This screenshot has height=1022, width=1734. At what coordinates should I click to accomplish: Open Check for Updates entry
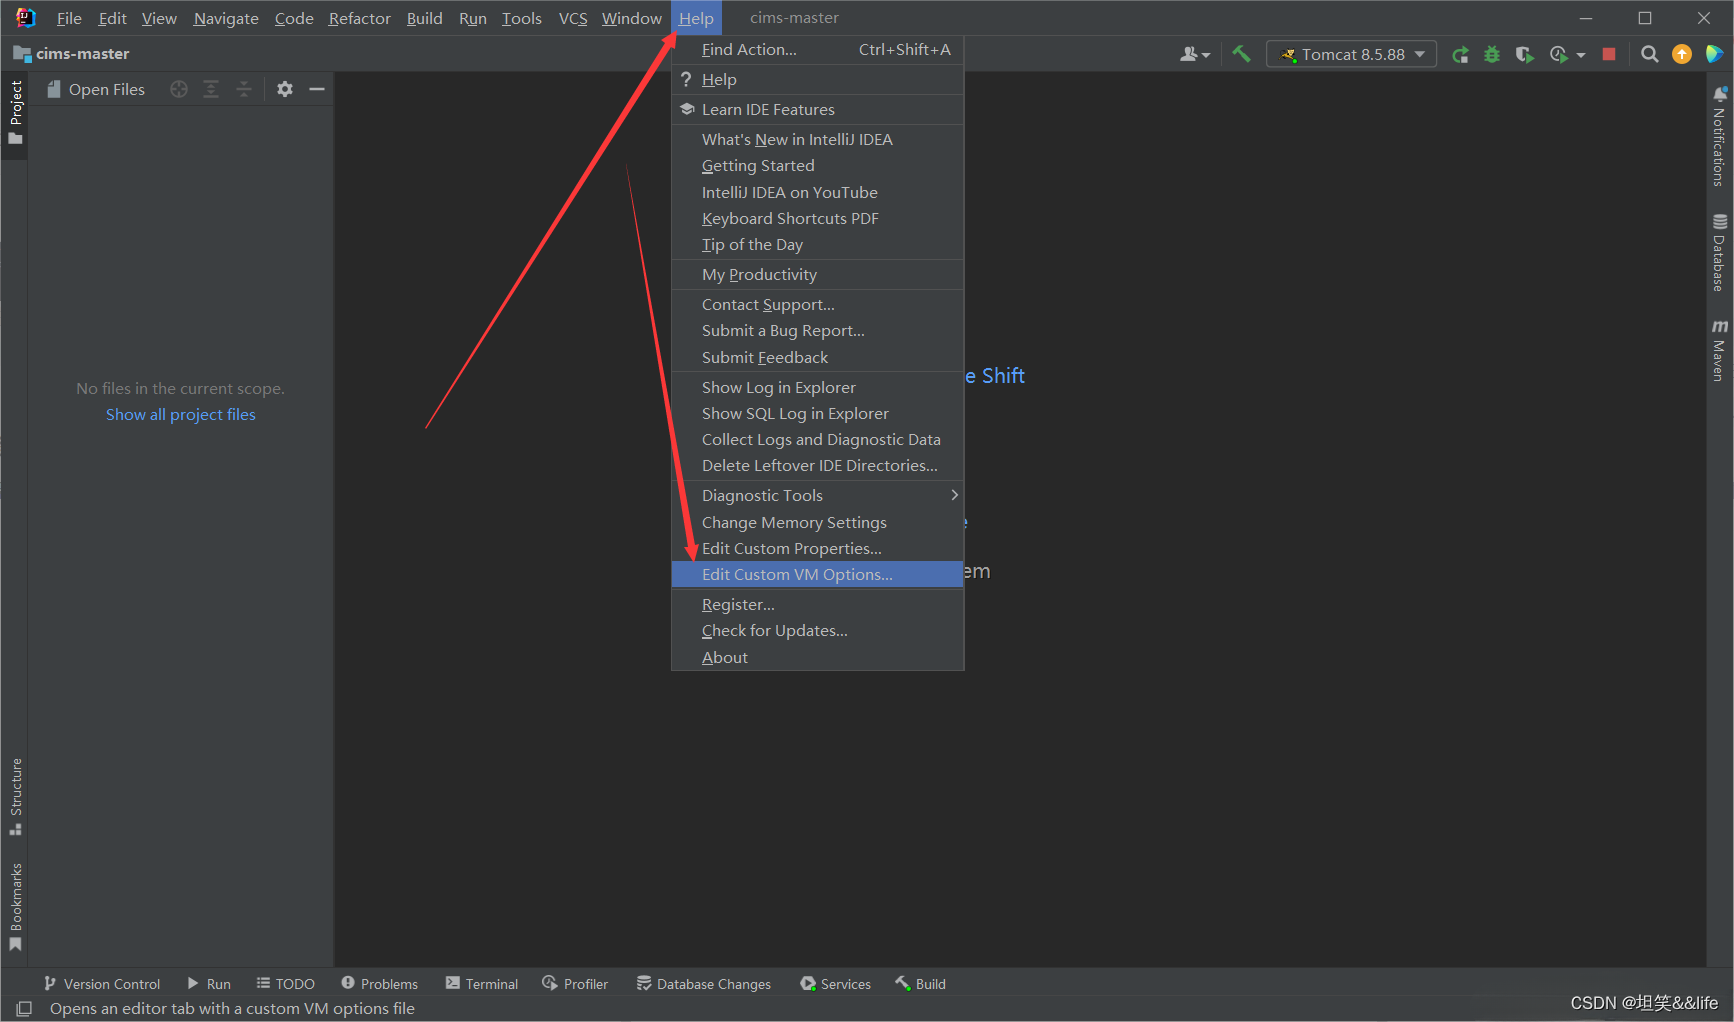[x=818, y=630]
